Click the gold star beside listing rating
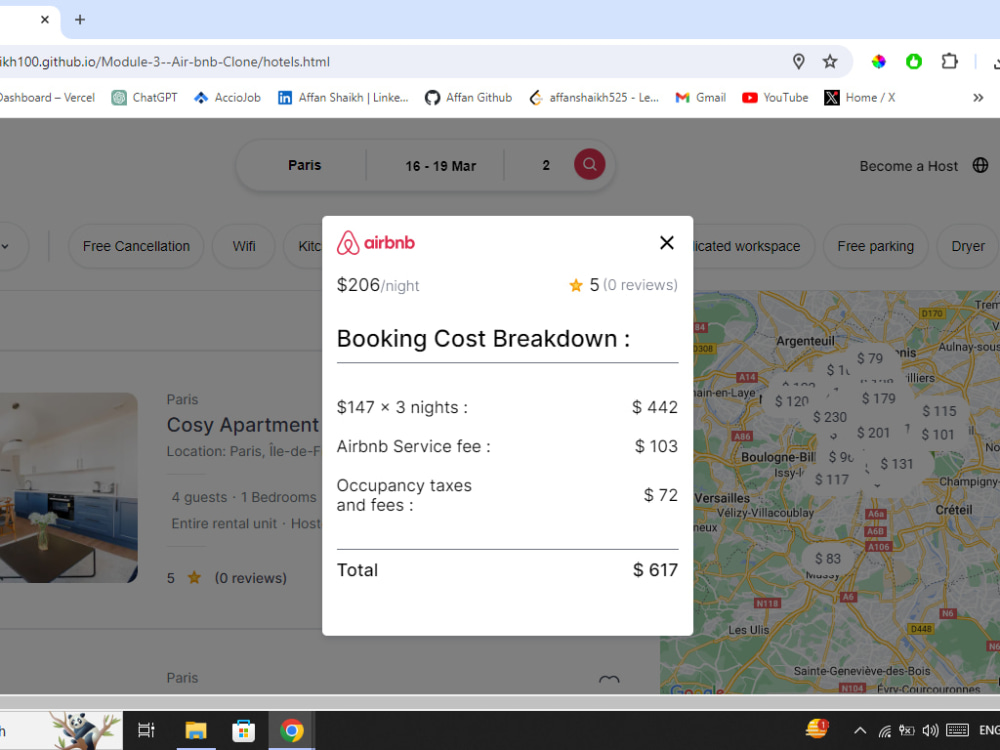This screenshot has width=1000, height=750. click(195, 578)
